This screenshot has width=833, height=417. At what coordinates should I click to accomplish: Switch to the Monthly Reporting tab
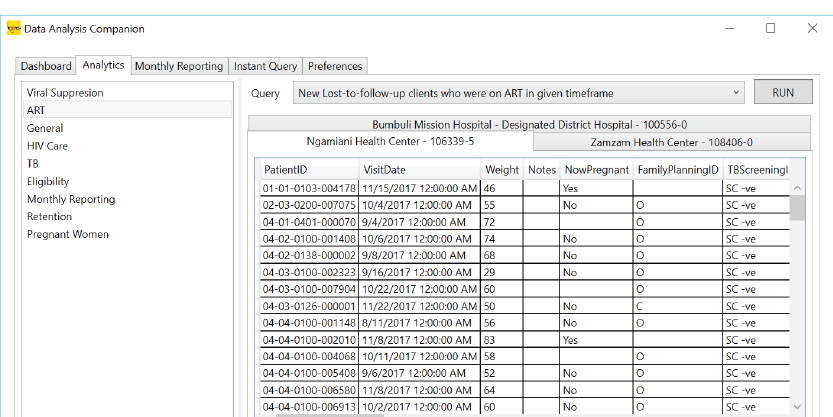(x=179, y=66)
